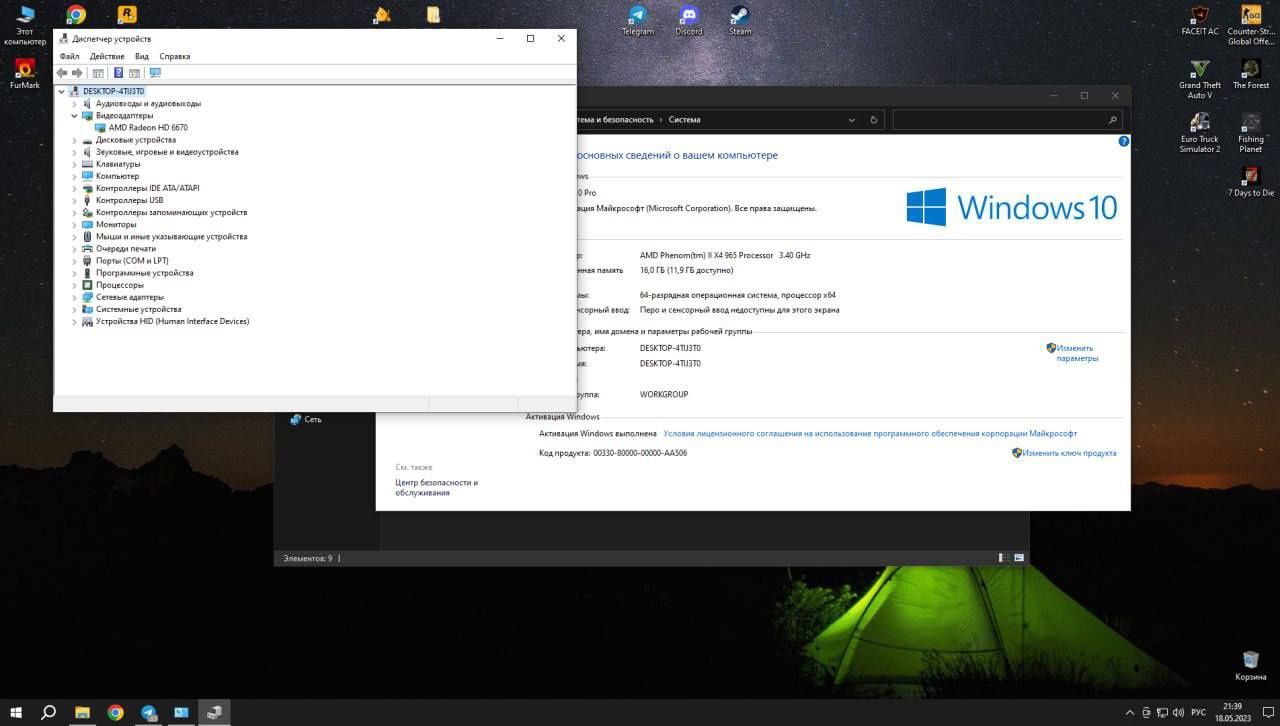1280x726 pixels.
Task: Select the 7 Days to Die desktop icon
Action: 1251,182
